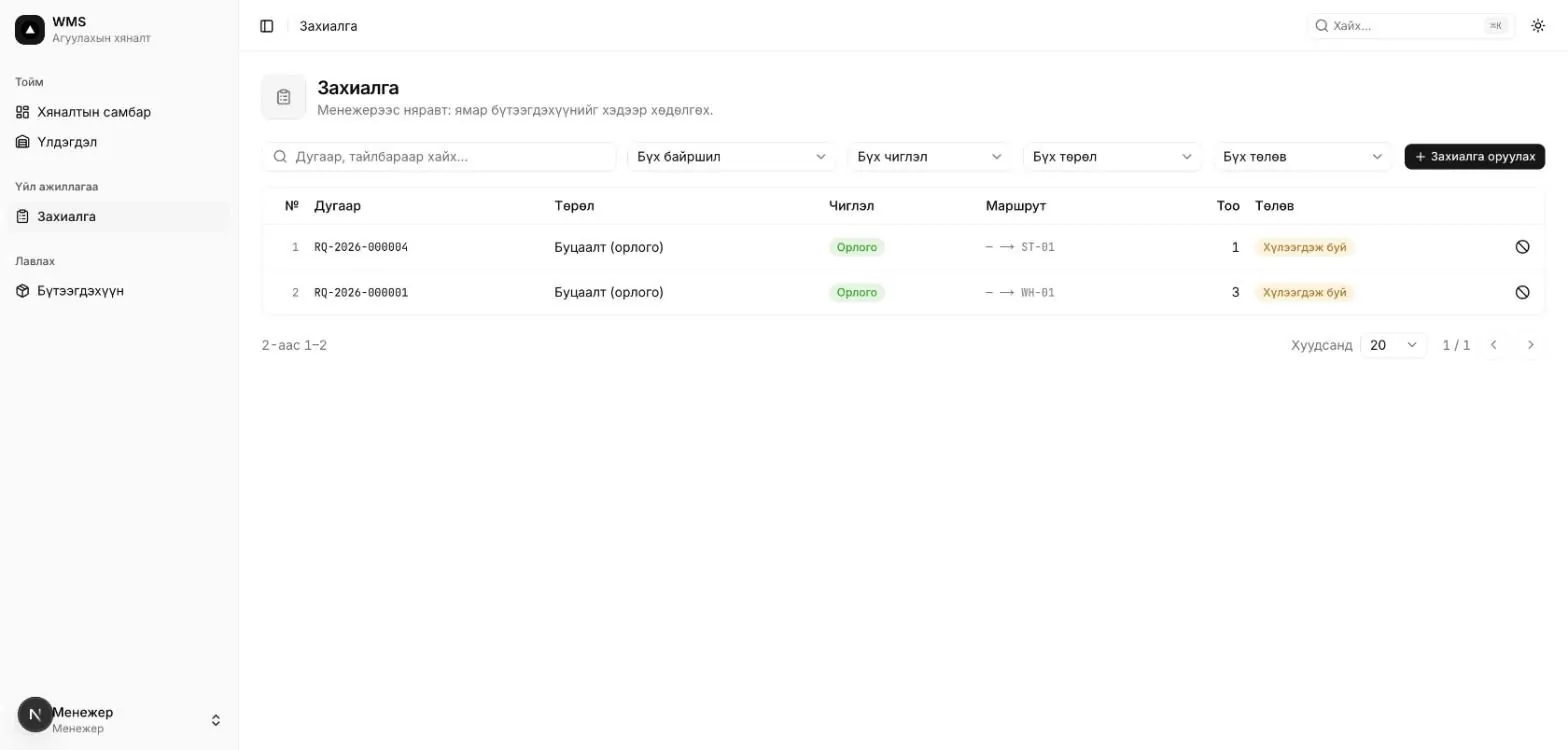Image resolution: width=1568 pixels, height=750 pixels.
Task: Click order number RQ-2026-000001
Action: point(361,293)
